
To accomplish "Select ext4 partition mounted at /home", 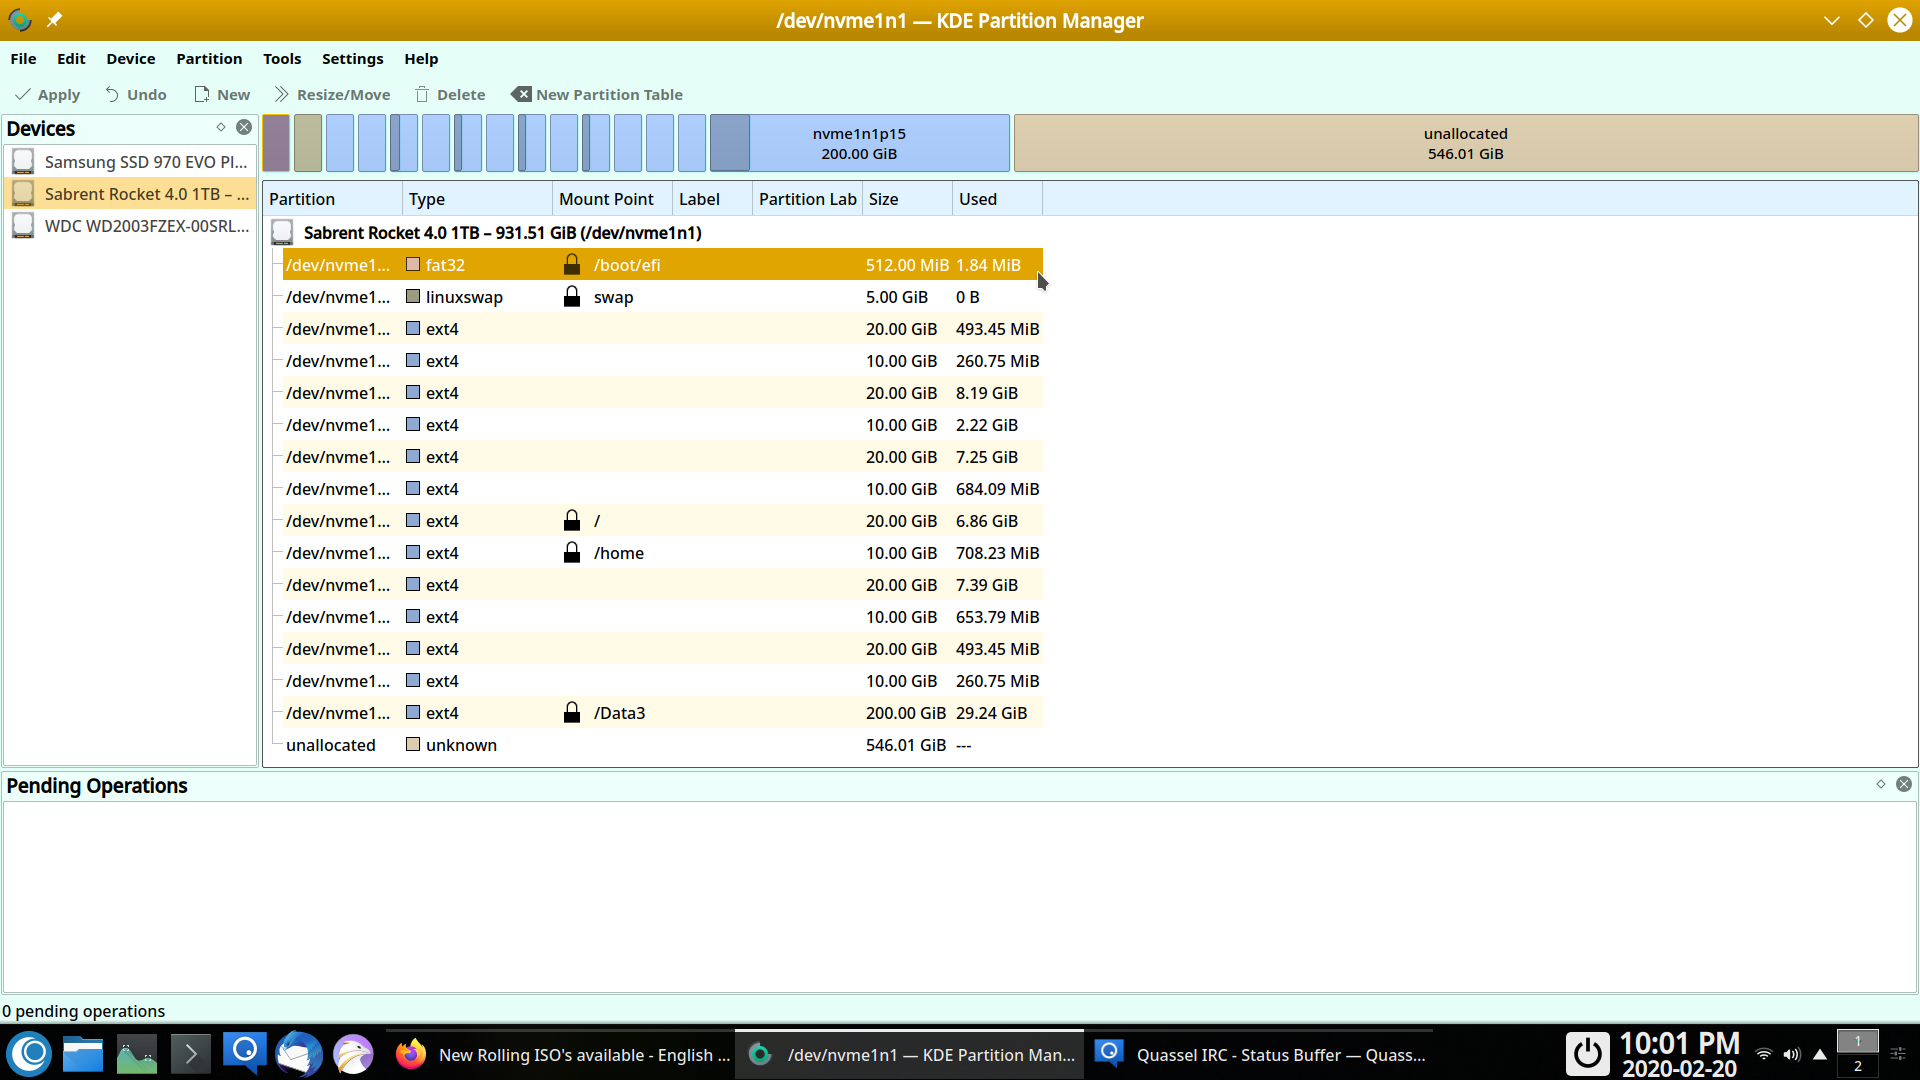I will (x=662, y=553).
